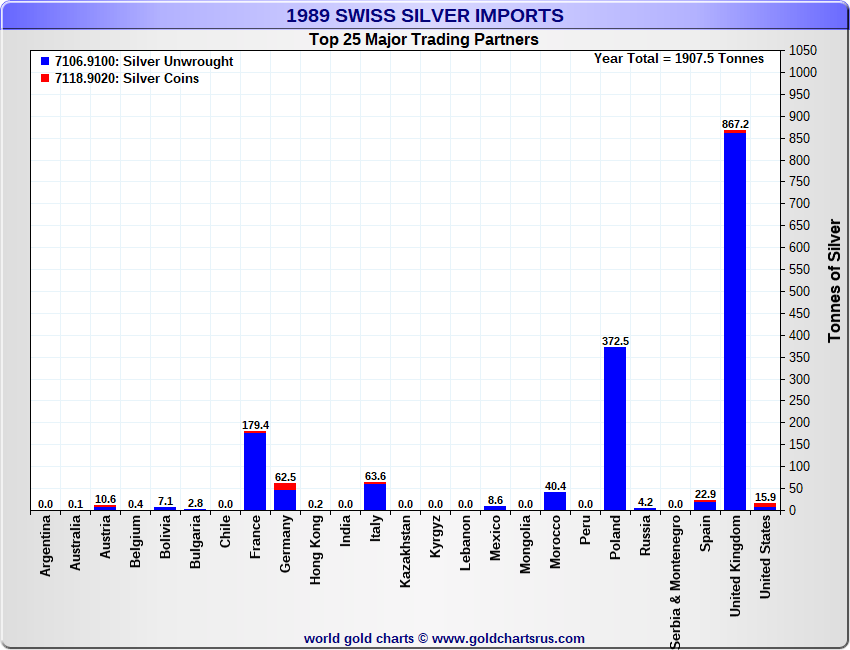Viewport: 850px width, 650px height.
Task: Click the United Kingdom bar
Action: click(735, 320)
